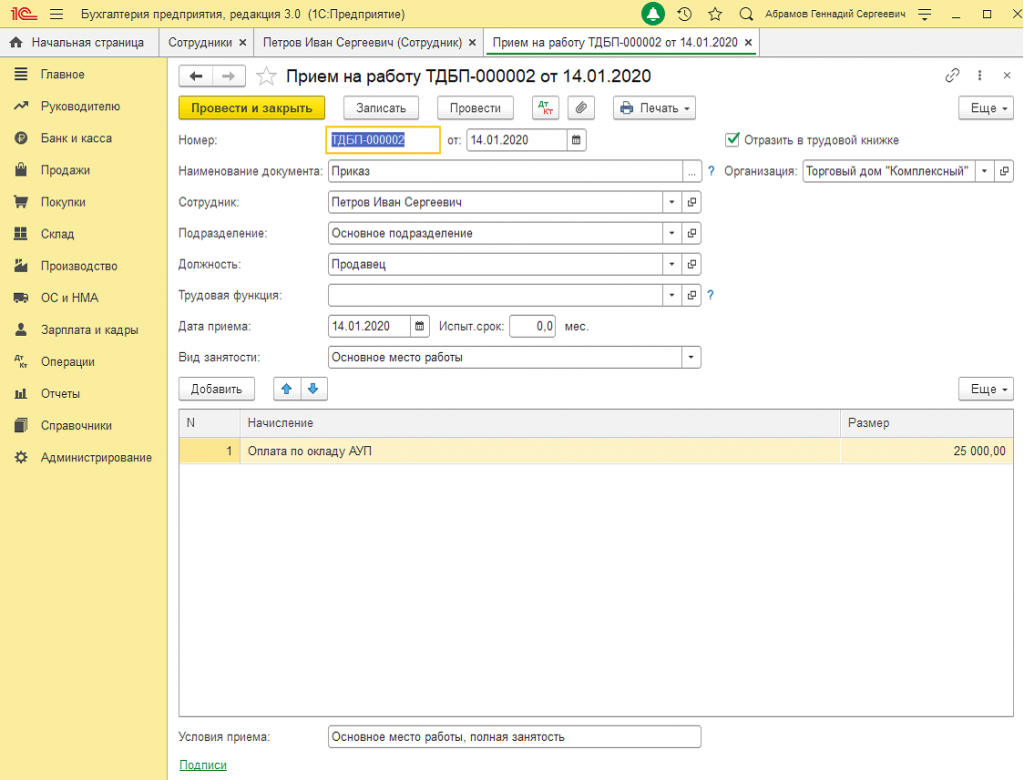Image resolution: width=1024 pixels, height=780 pixels.
Task: Select the Оплата по окладу АУП row
Action: tap(596, 451)
